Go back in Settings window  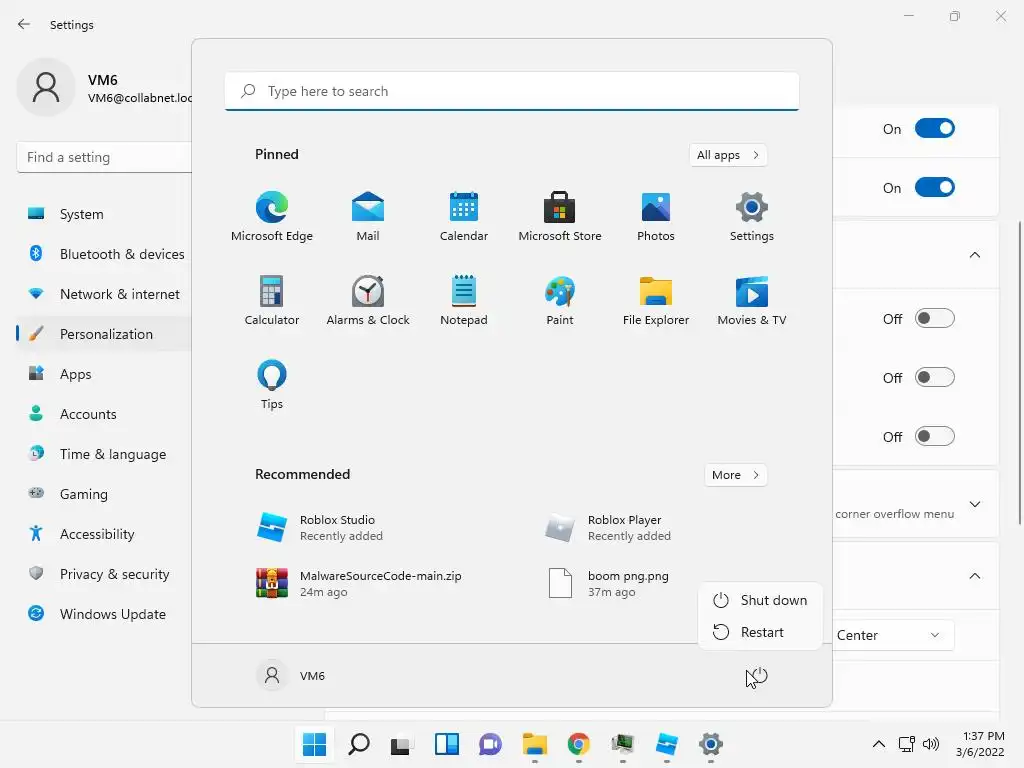[24, 24]
